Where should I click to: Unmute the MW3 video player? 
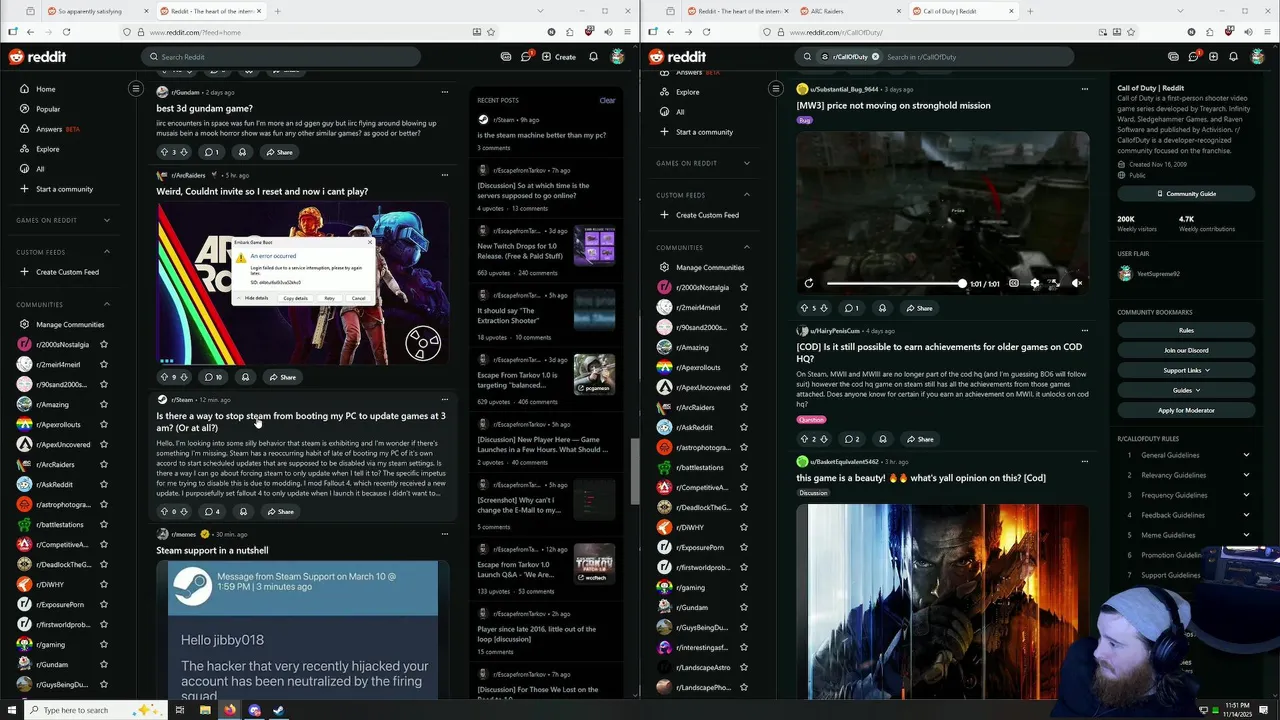1077,283
